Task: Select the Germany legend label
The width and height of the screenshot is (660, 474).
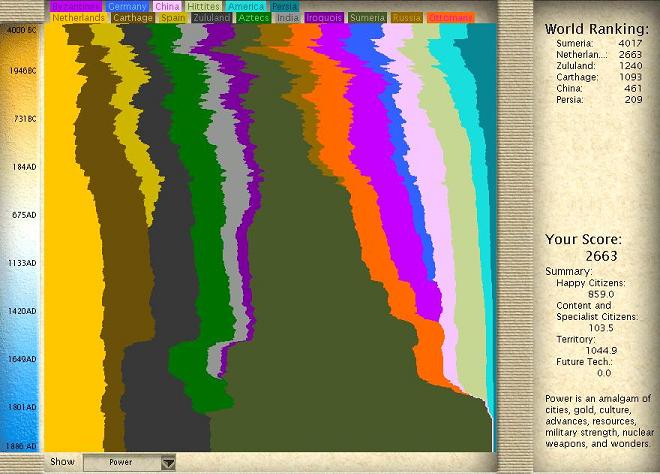Action: (x=127, y=6)
